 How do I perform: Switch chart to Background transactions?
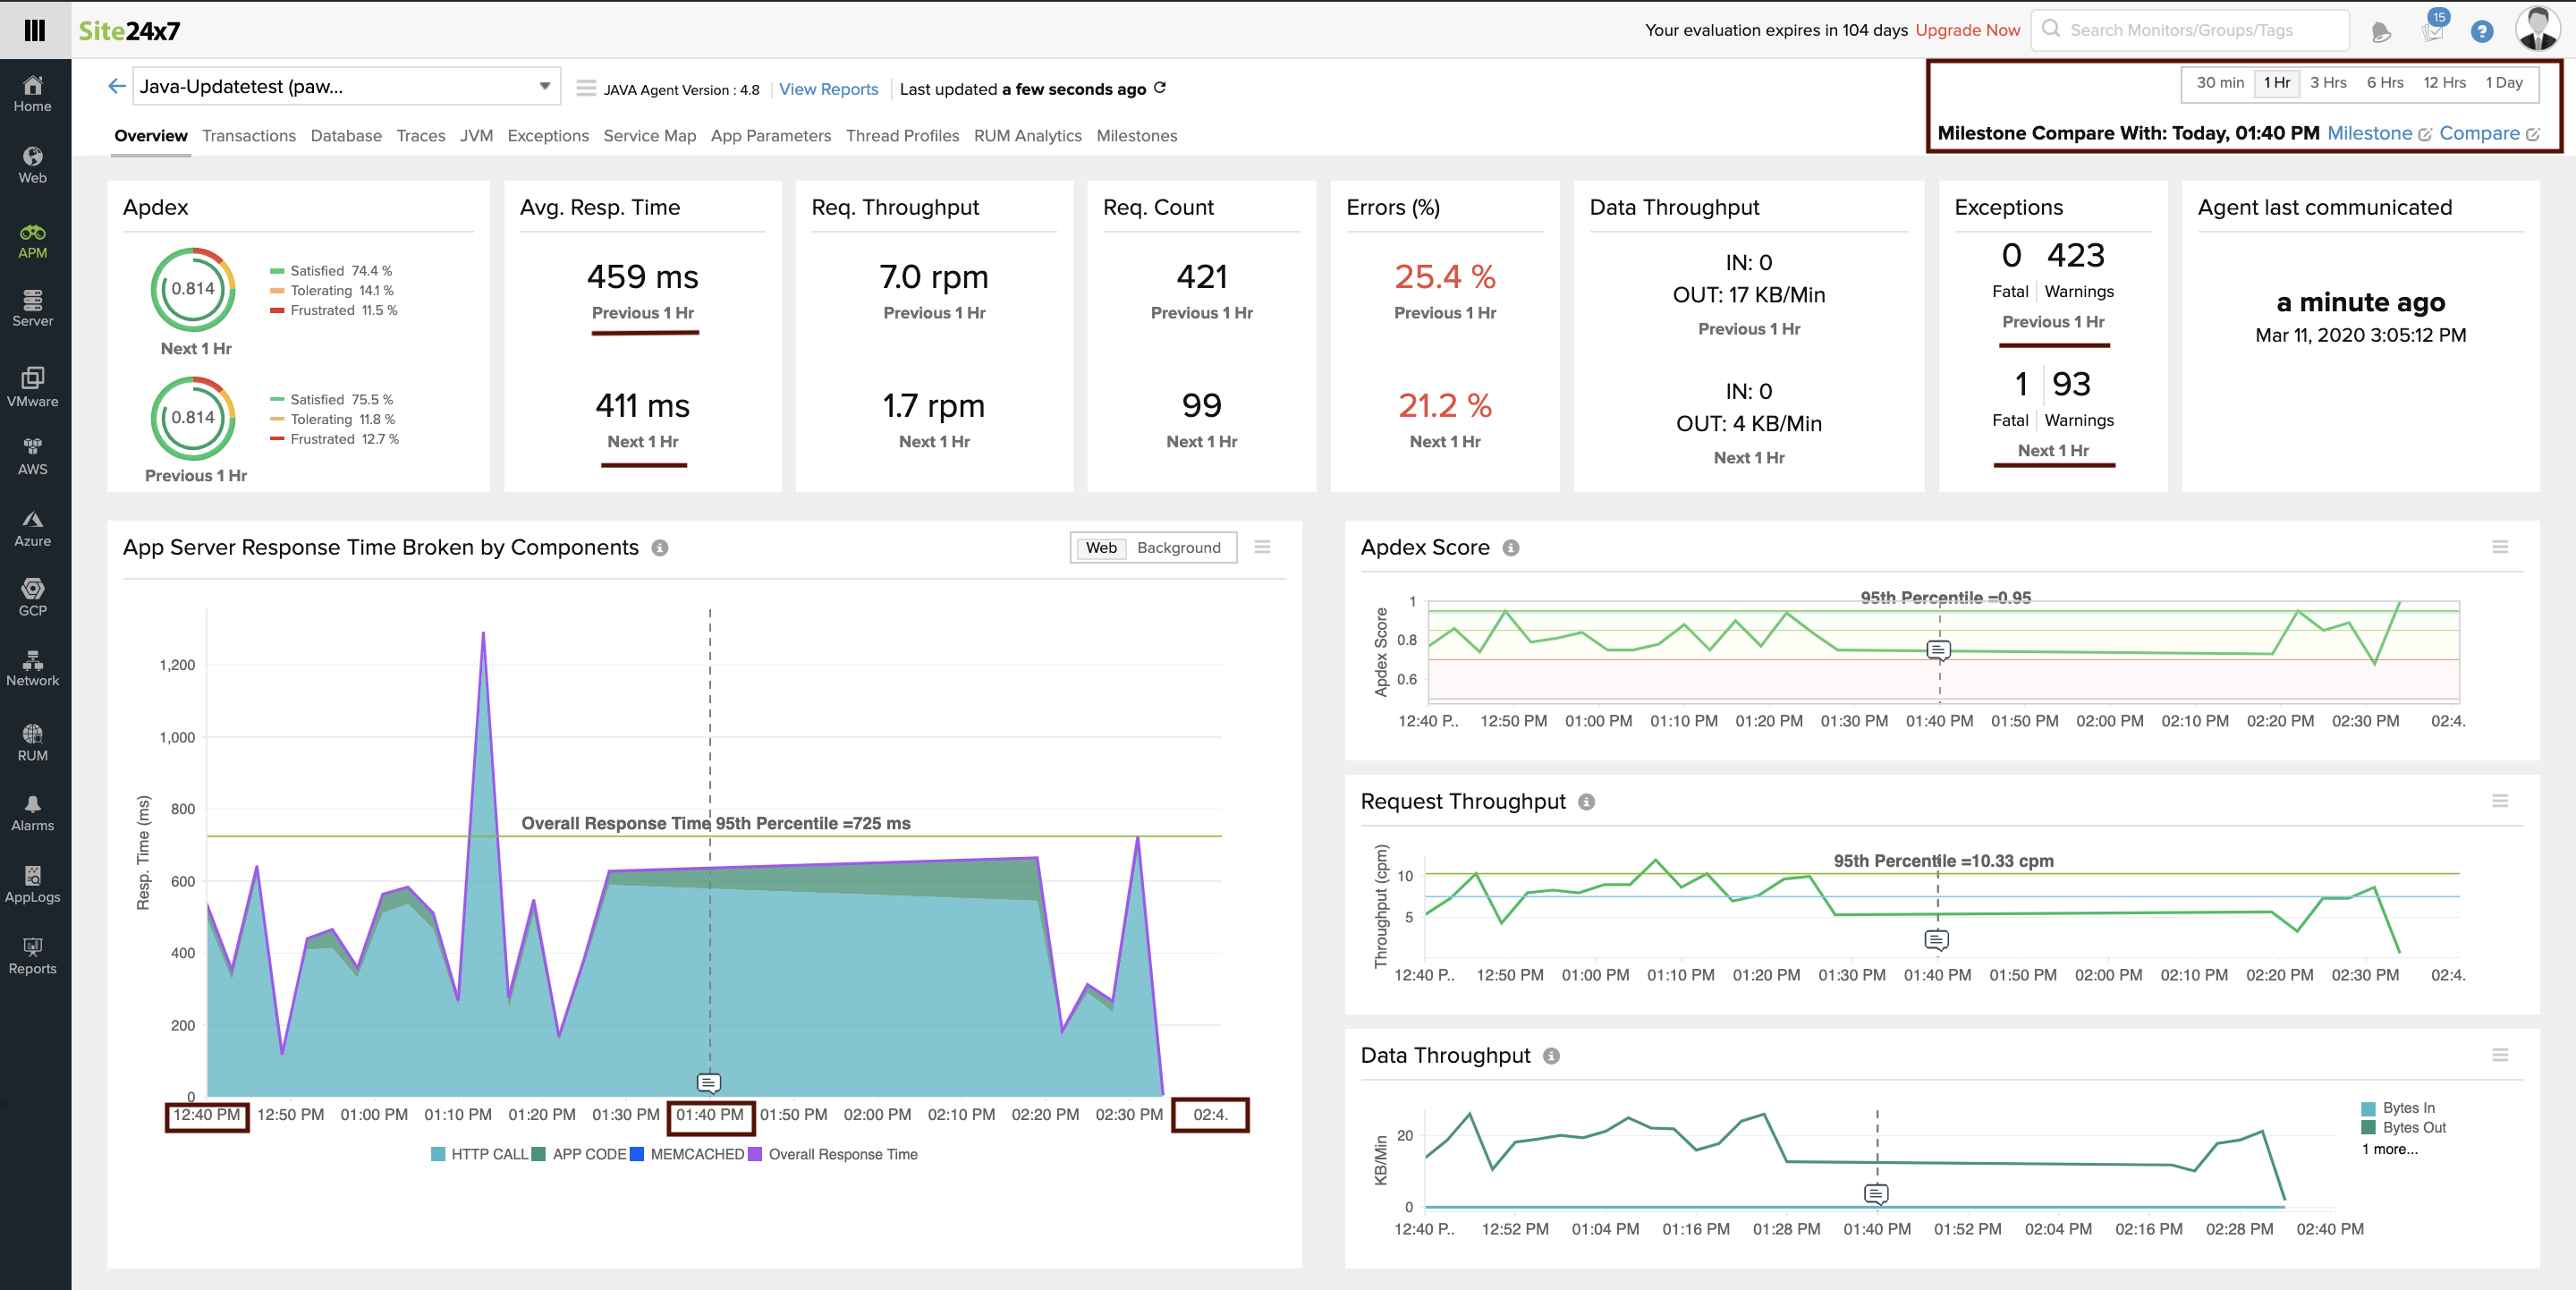click(x=1178, y=548)
